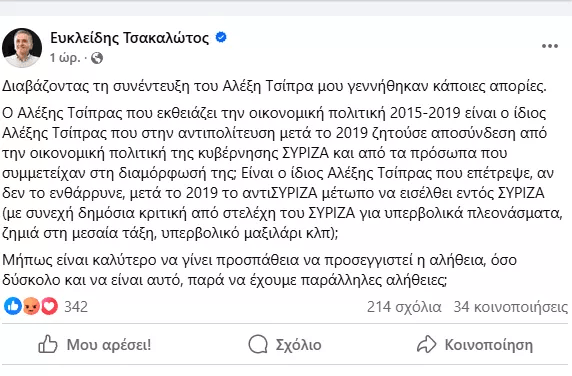View the 34 κοινοποιήσεις shares
The width and height of the screenshot is (572, 376).
point(511,307)
